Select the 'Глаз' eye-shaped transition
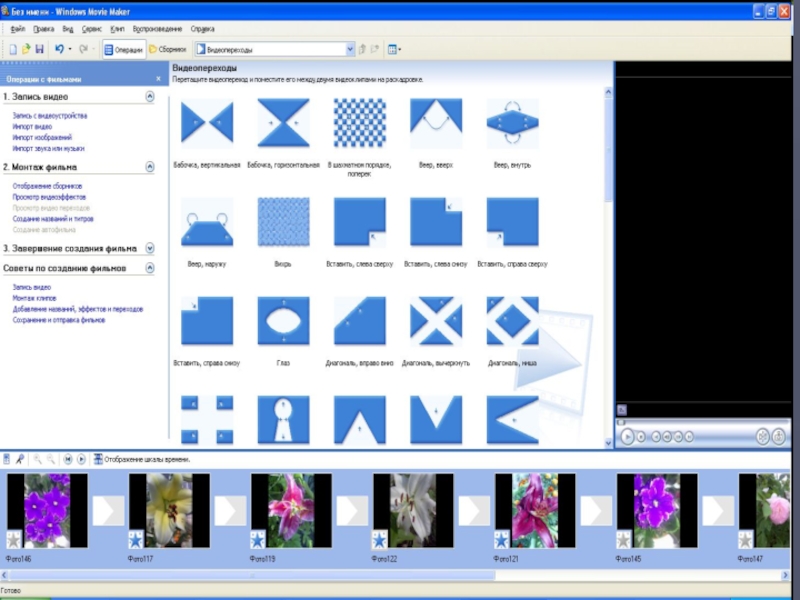 pyautogui.click(x=283, y=321)
